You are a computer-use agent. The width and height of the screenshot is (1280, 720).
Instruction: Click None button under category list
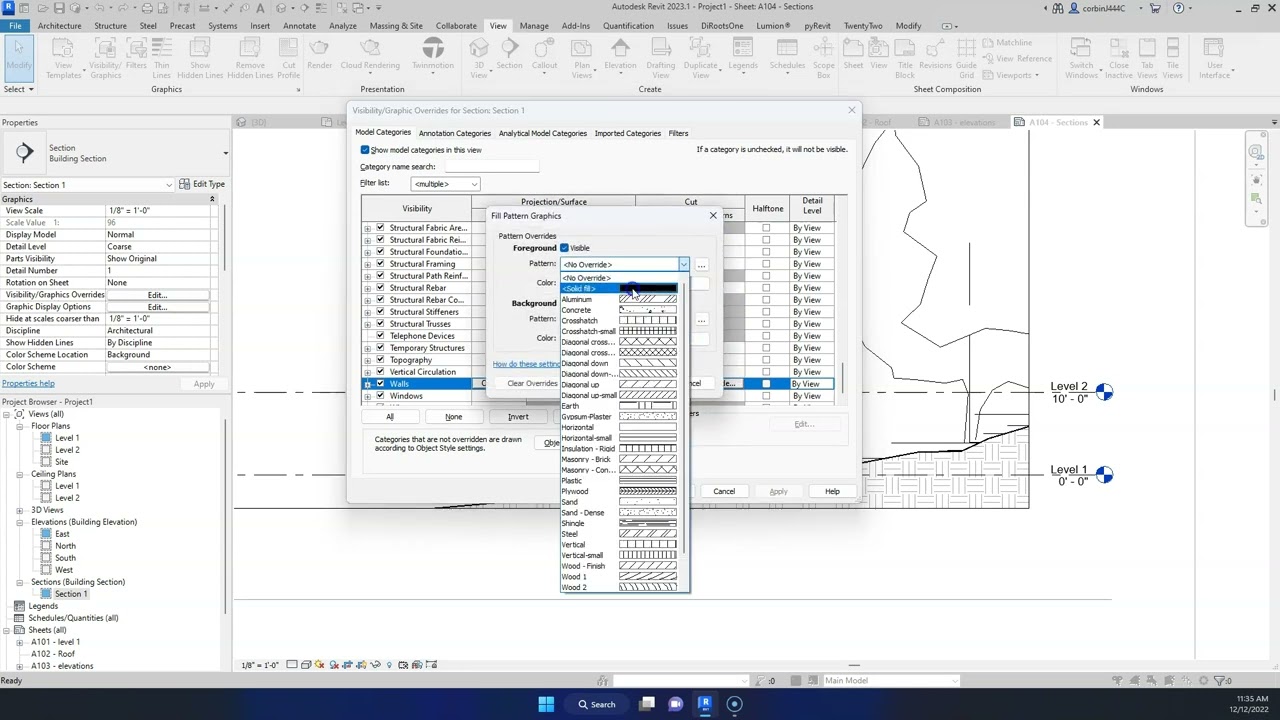[x=454, y=417]
